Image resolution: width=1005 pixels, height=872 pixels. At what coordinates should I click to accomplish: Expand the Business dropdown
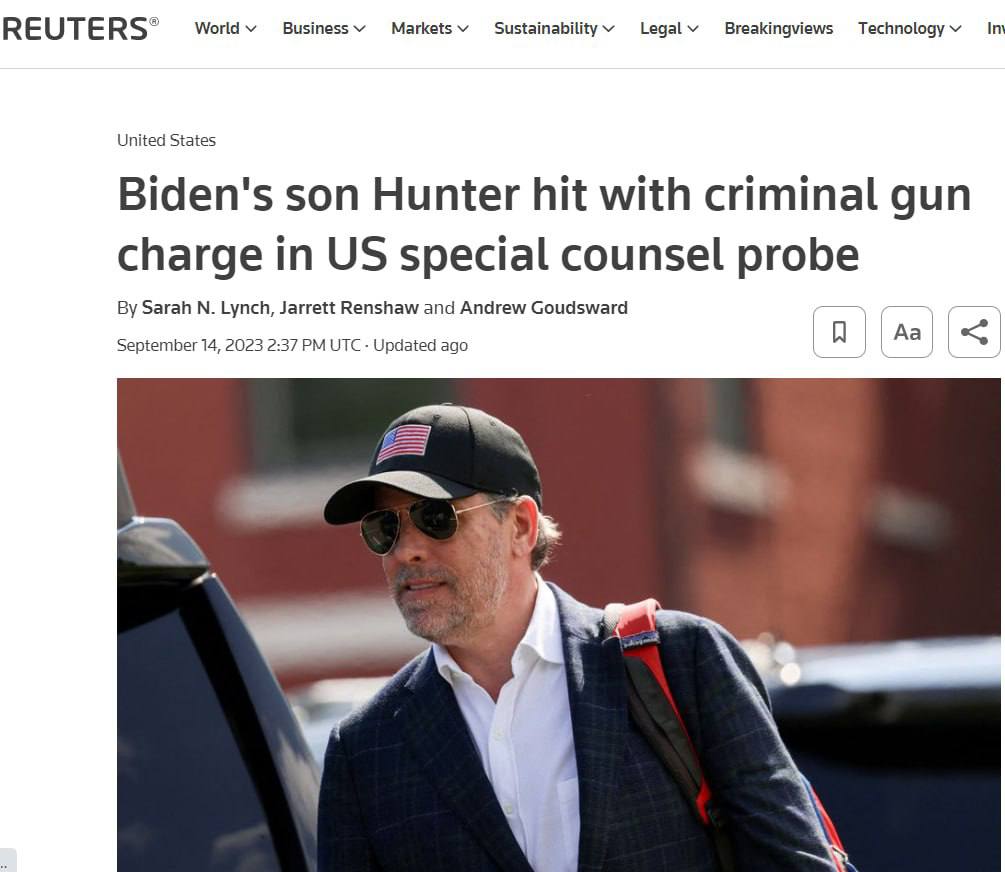point(324,28)
